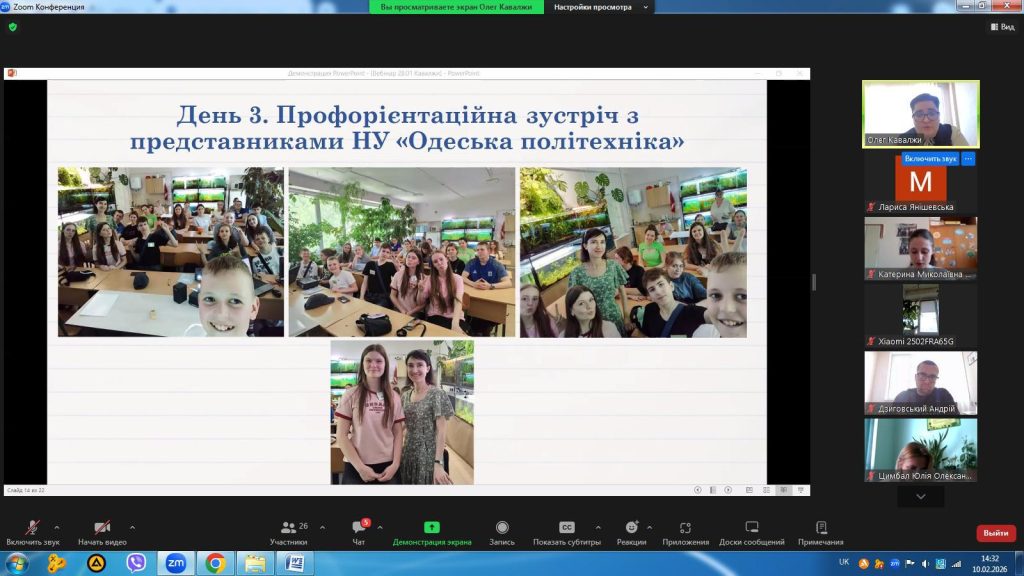Image resolution: width=1024 pixels, height=576 pixels.
Task: Expand video options arrow next to camera
Action: pyautogui.click(x=132, y=526)
